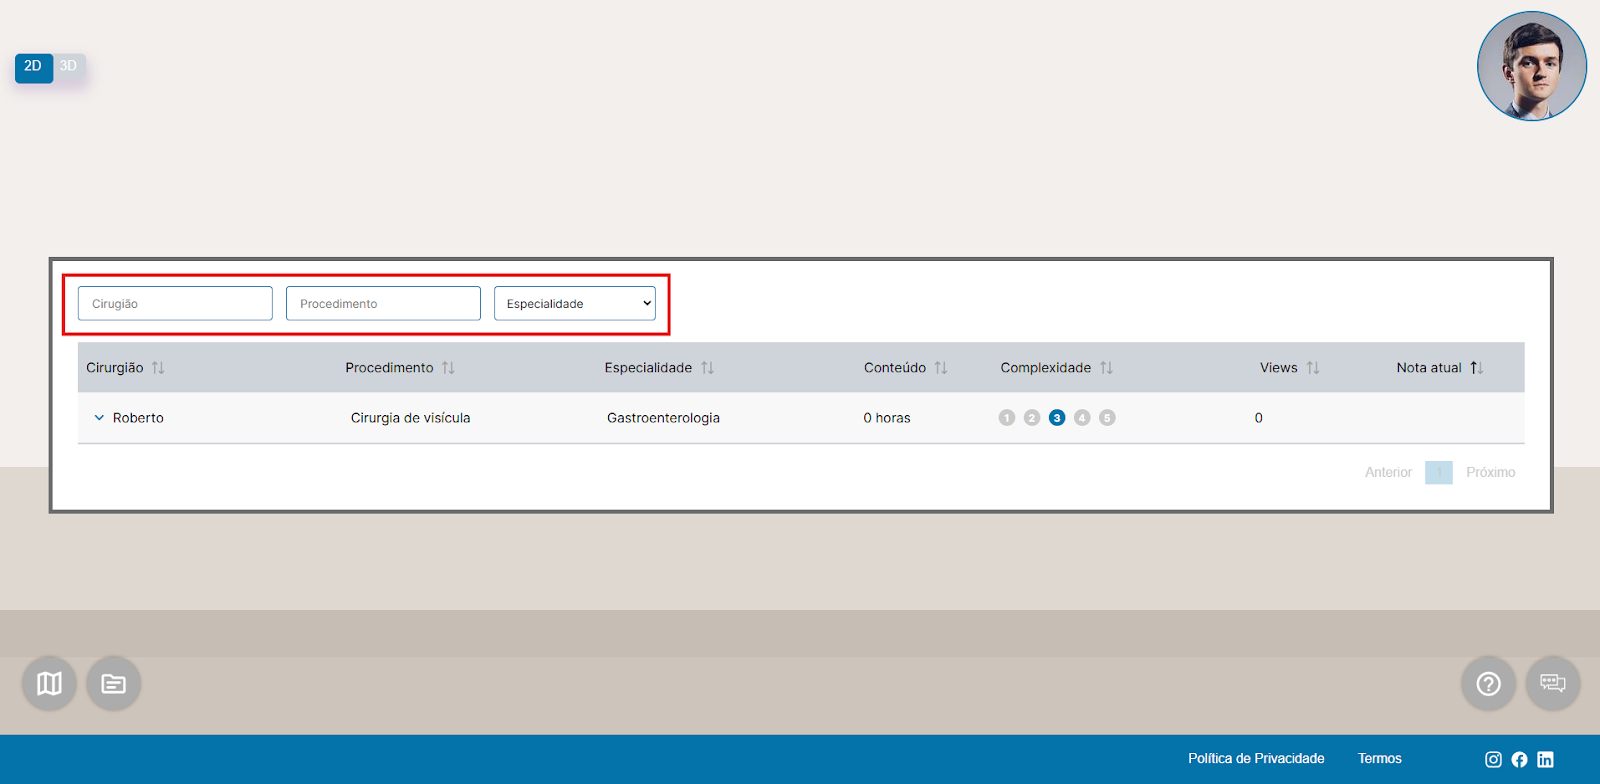Open the Termos link
The width and height of the screenshot is (1600, 784).
click(x=1379, y=759)
